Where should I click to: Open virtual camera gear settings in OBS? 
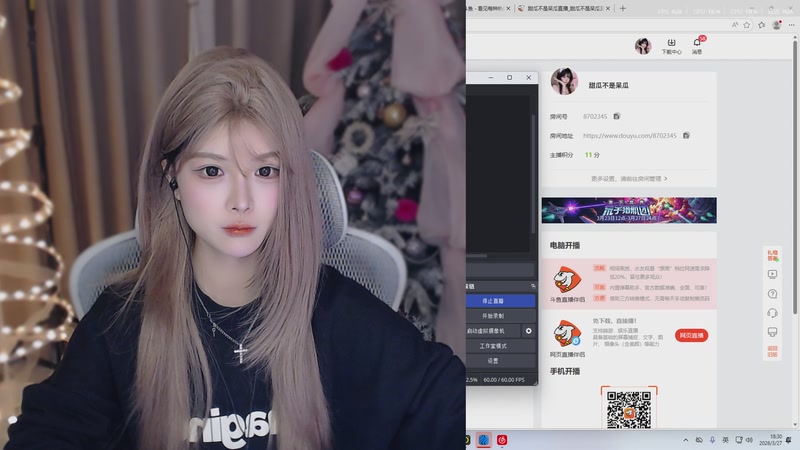coord(529,331)
